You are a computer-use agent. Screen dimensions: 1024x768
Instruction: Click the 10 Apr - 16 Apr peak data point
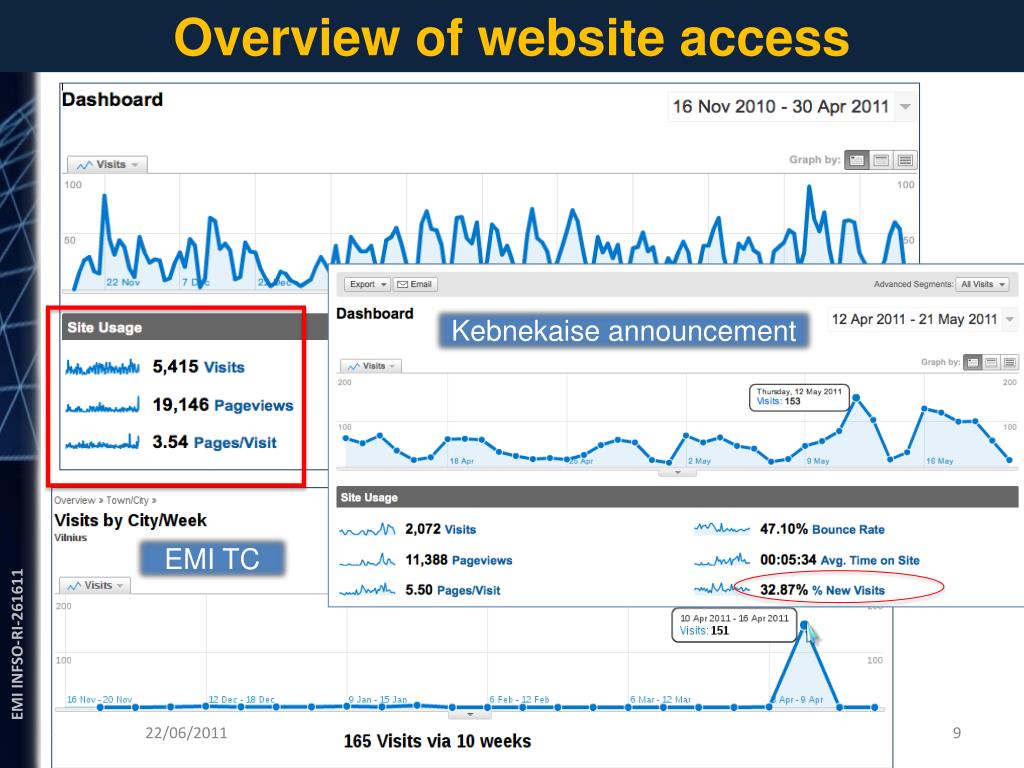804,625
